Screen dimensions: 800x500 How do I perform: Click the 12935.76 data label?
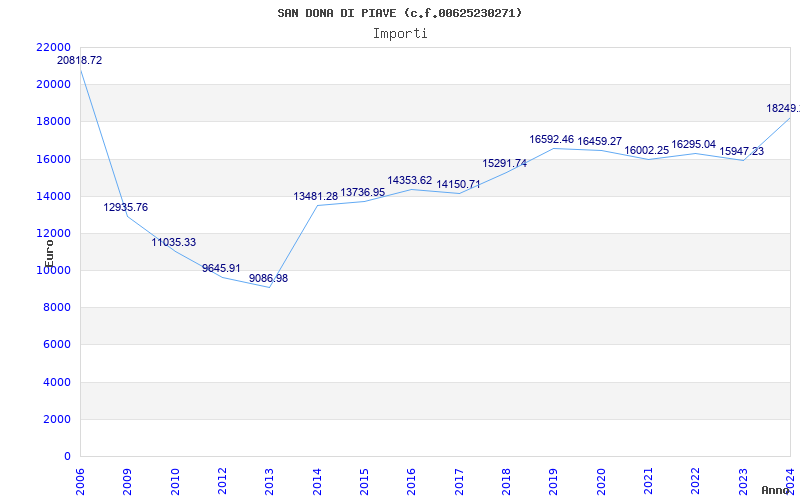(x=126, y=207)
